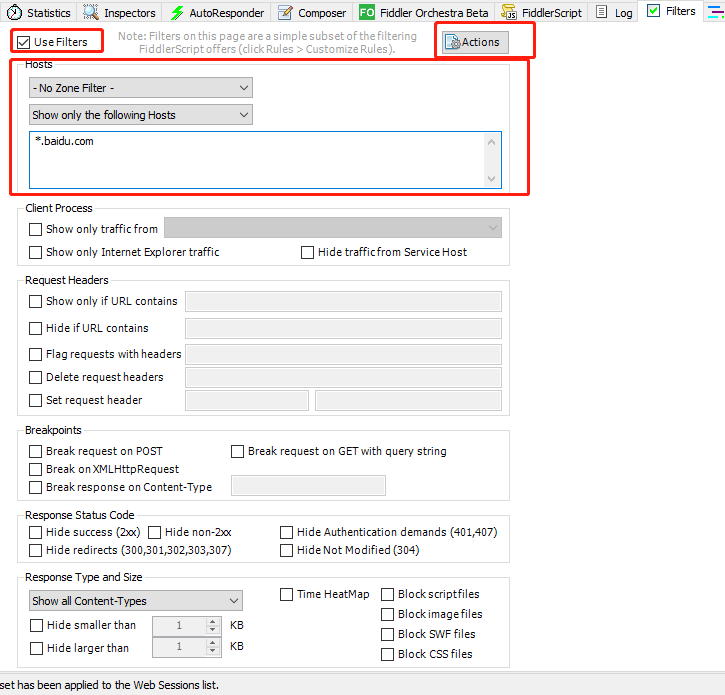Enable Show only Internet Explorer traffic
725x695 pixels.
(x=36, y=252)
